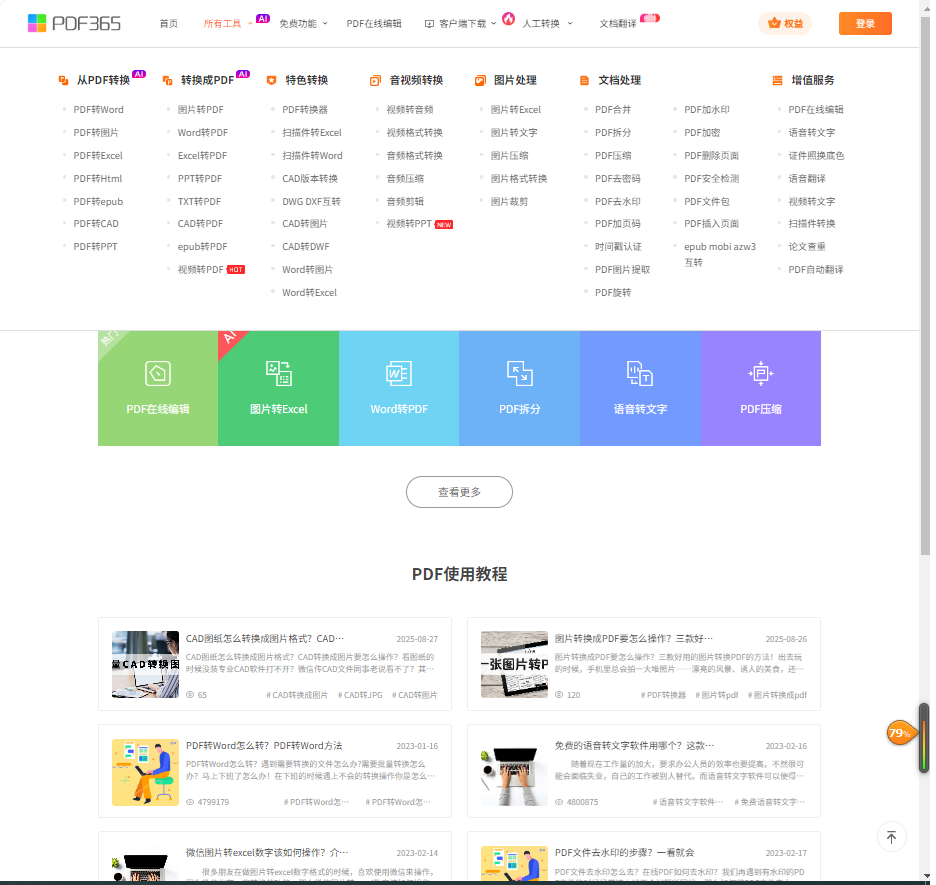Image resolution: width=936 pixels, height=885 pixels.
Task: Go to 首页 in navigation bar
Action: coord(168,24)
